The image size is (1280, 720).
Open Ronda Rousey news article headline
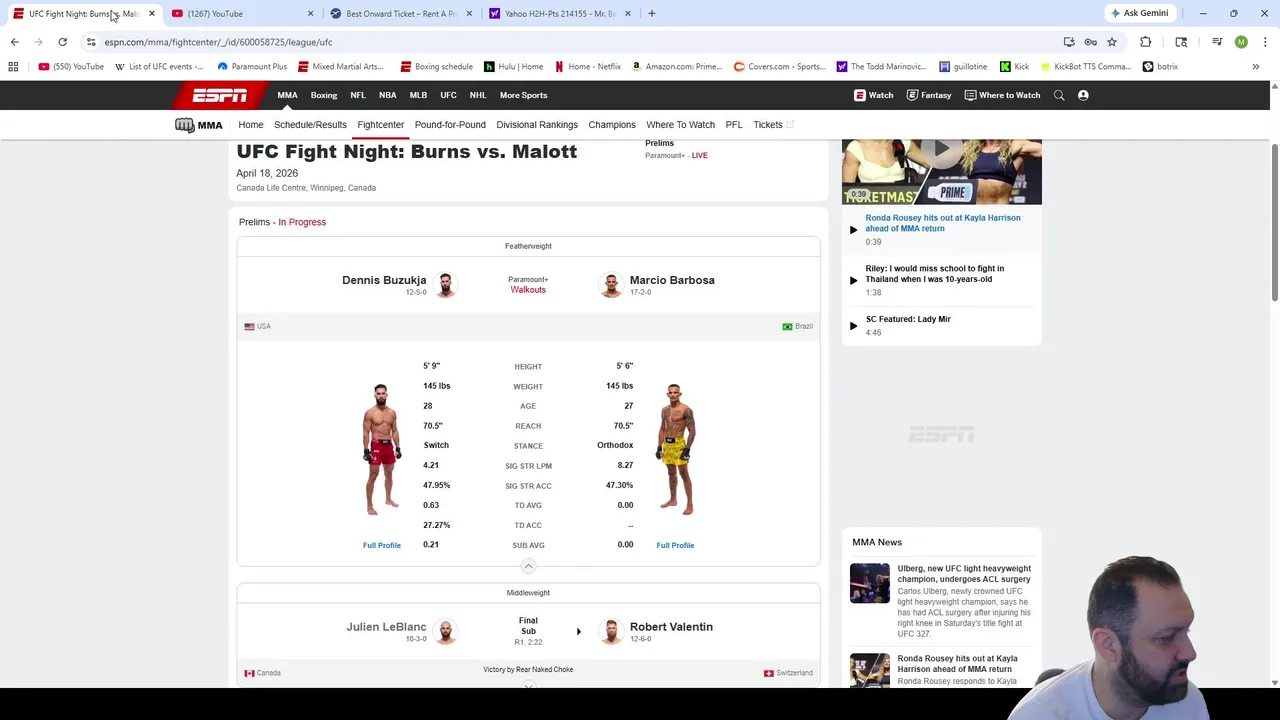click(x=957, y=664)
